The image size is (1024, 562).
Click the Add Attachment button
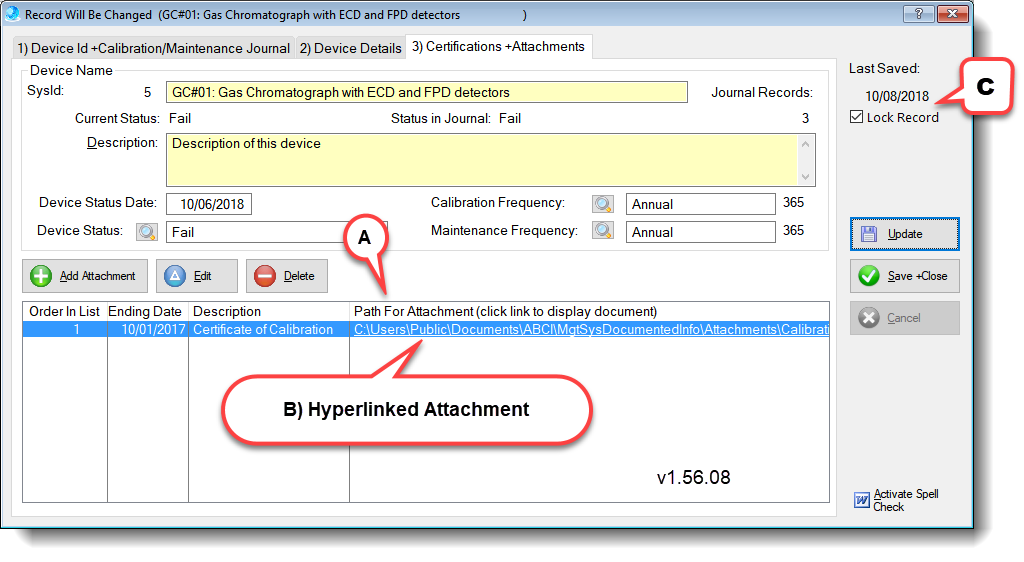85,276
